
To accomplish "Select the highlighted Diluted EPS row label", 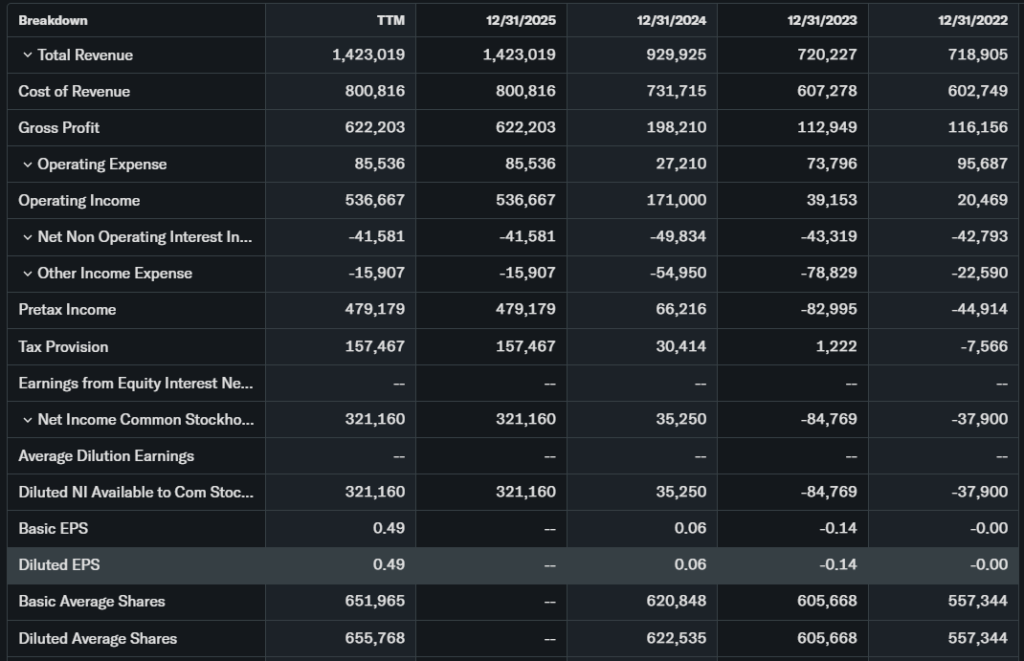I will point(59,565).
